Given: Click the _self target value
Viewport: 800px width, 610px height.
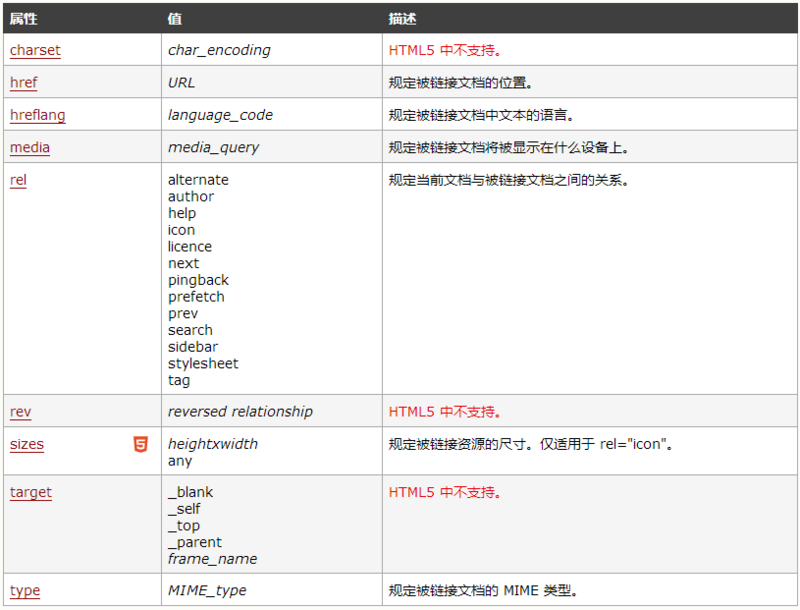Looking at the screenshot, I should point(184,509).
